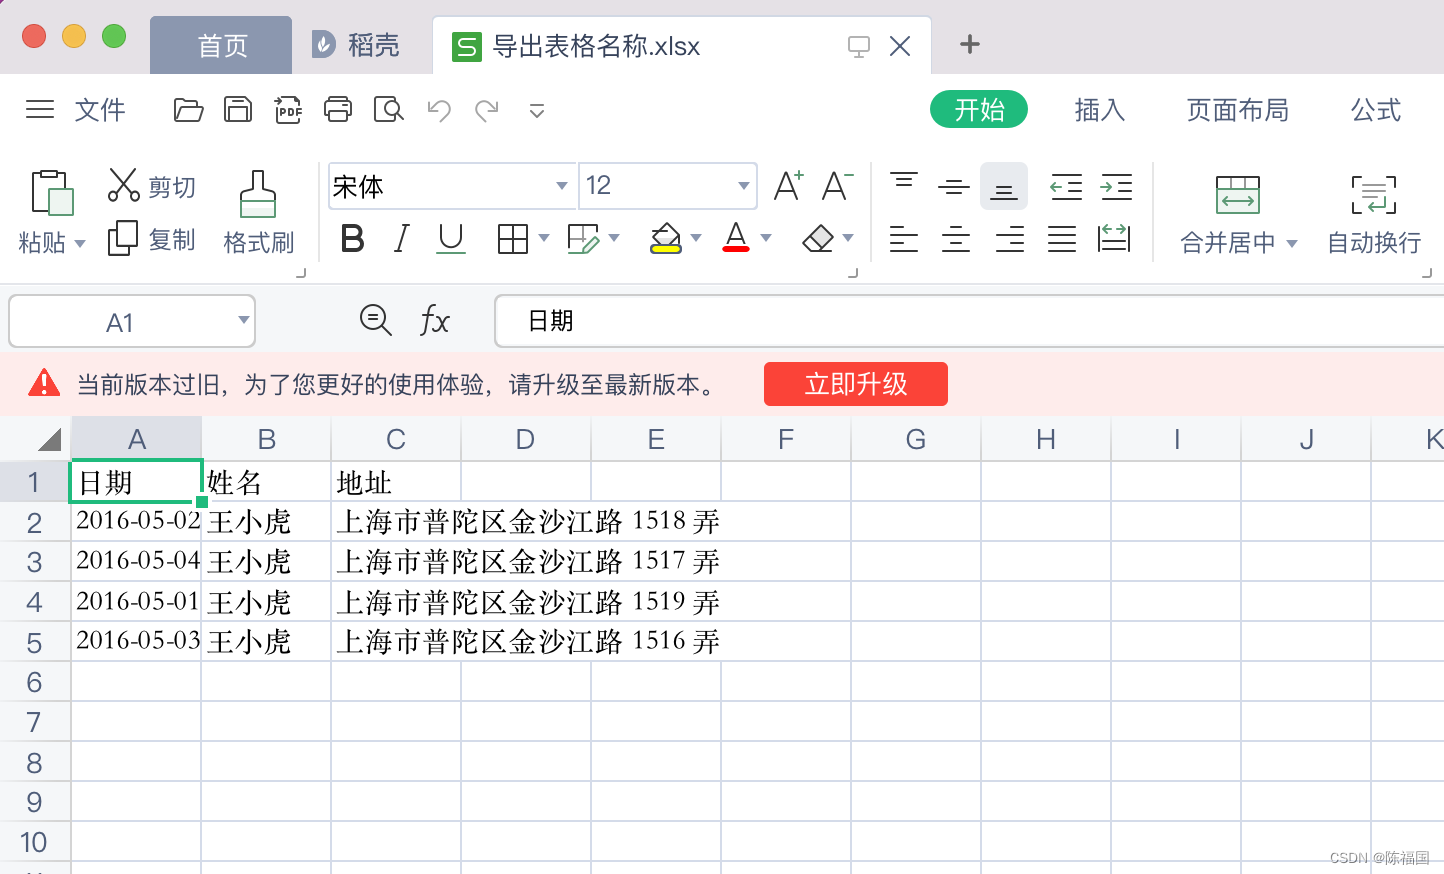Switch to the 公式 ribbon tab

coord(1376,110)
